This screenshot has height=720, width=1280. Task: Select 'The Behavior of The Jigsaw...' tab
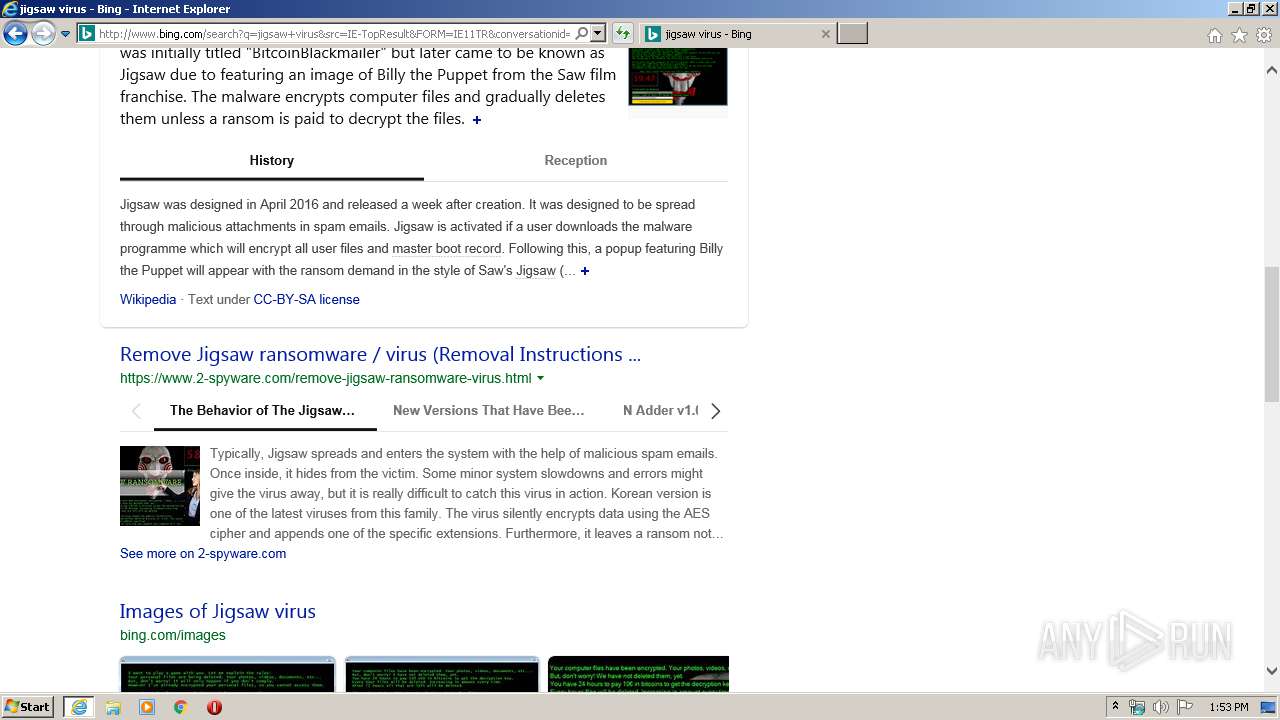click(263, 410)
